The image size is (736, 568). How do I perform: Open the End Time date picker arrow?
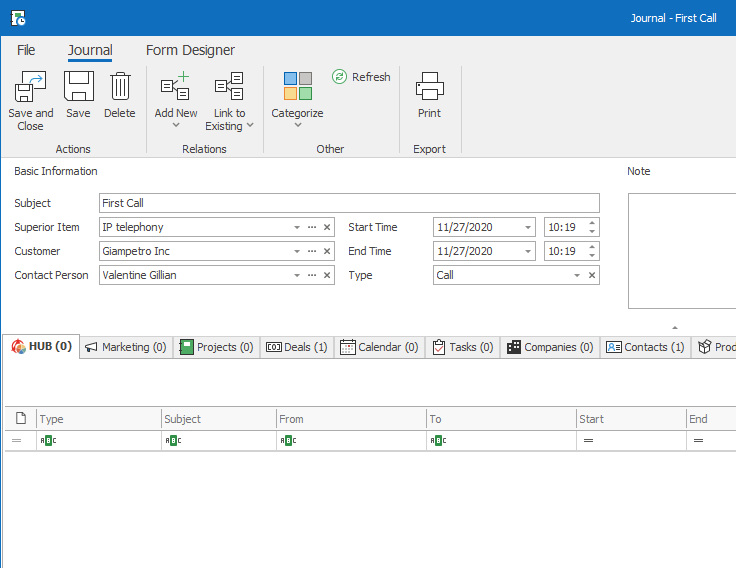528,252
